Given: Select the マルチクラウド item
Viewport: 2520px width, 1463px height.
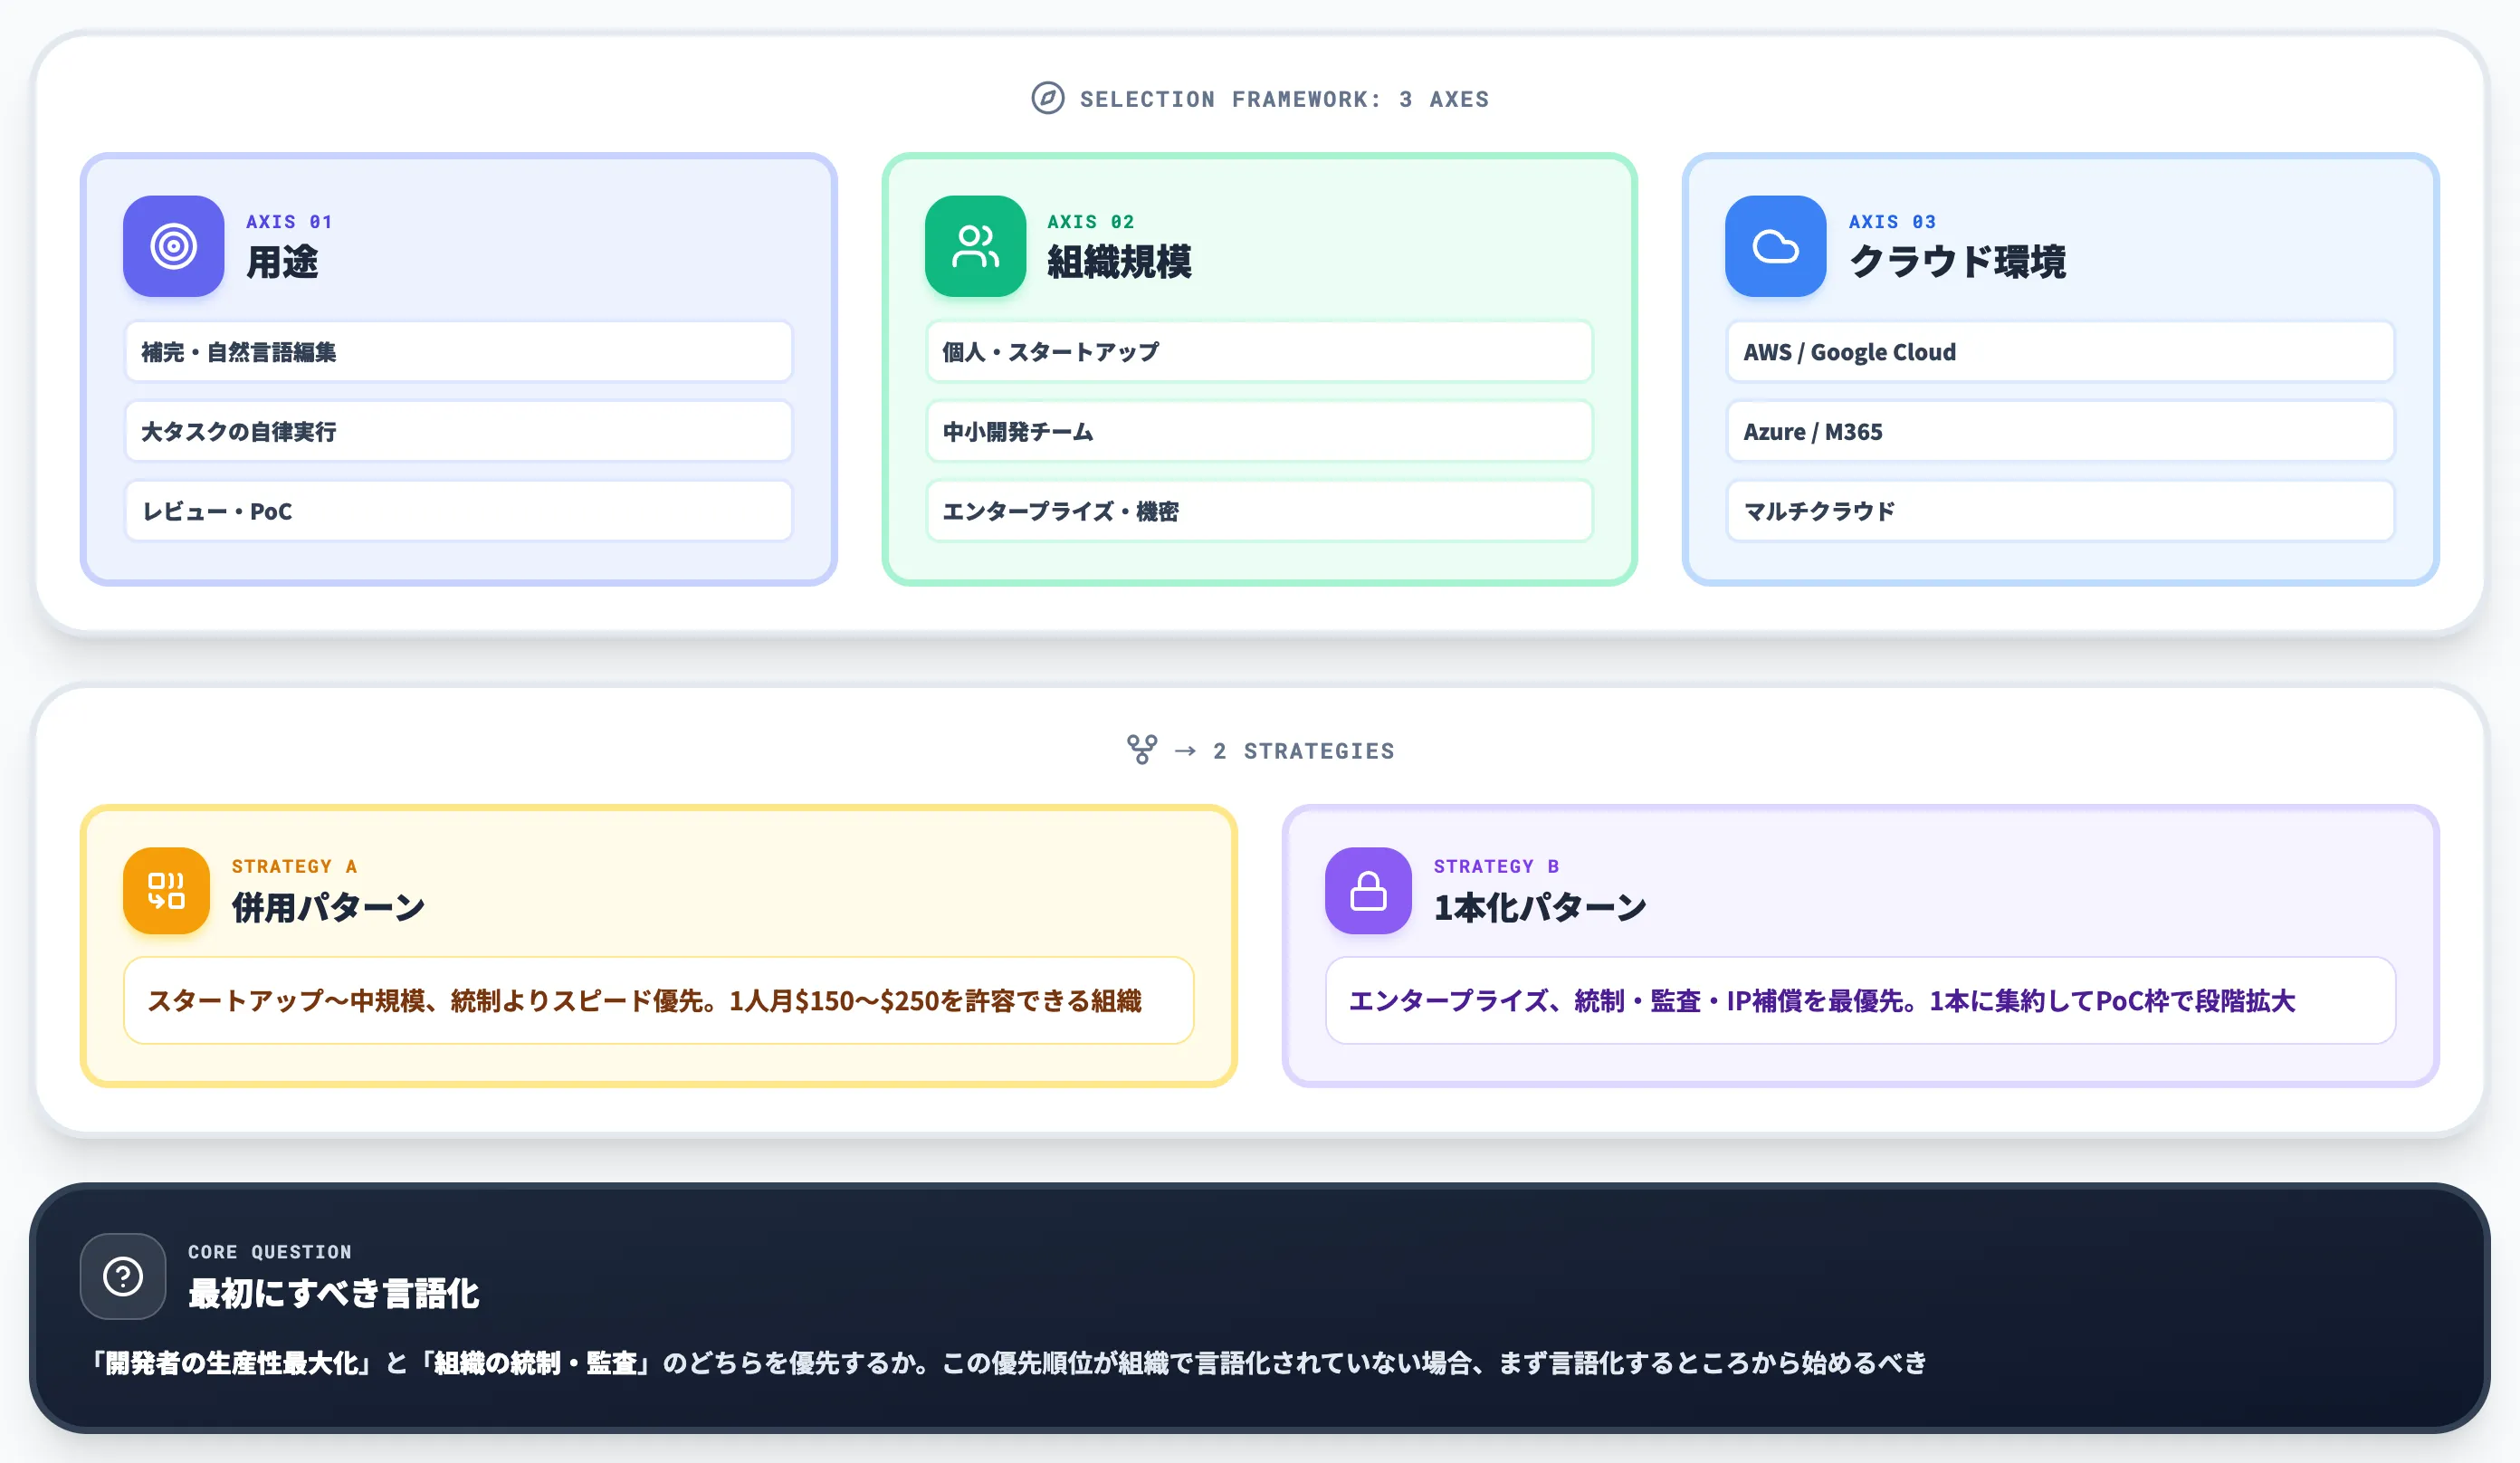Looking at the screenshot, I should 2060,511.
